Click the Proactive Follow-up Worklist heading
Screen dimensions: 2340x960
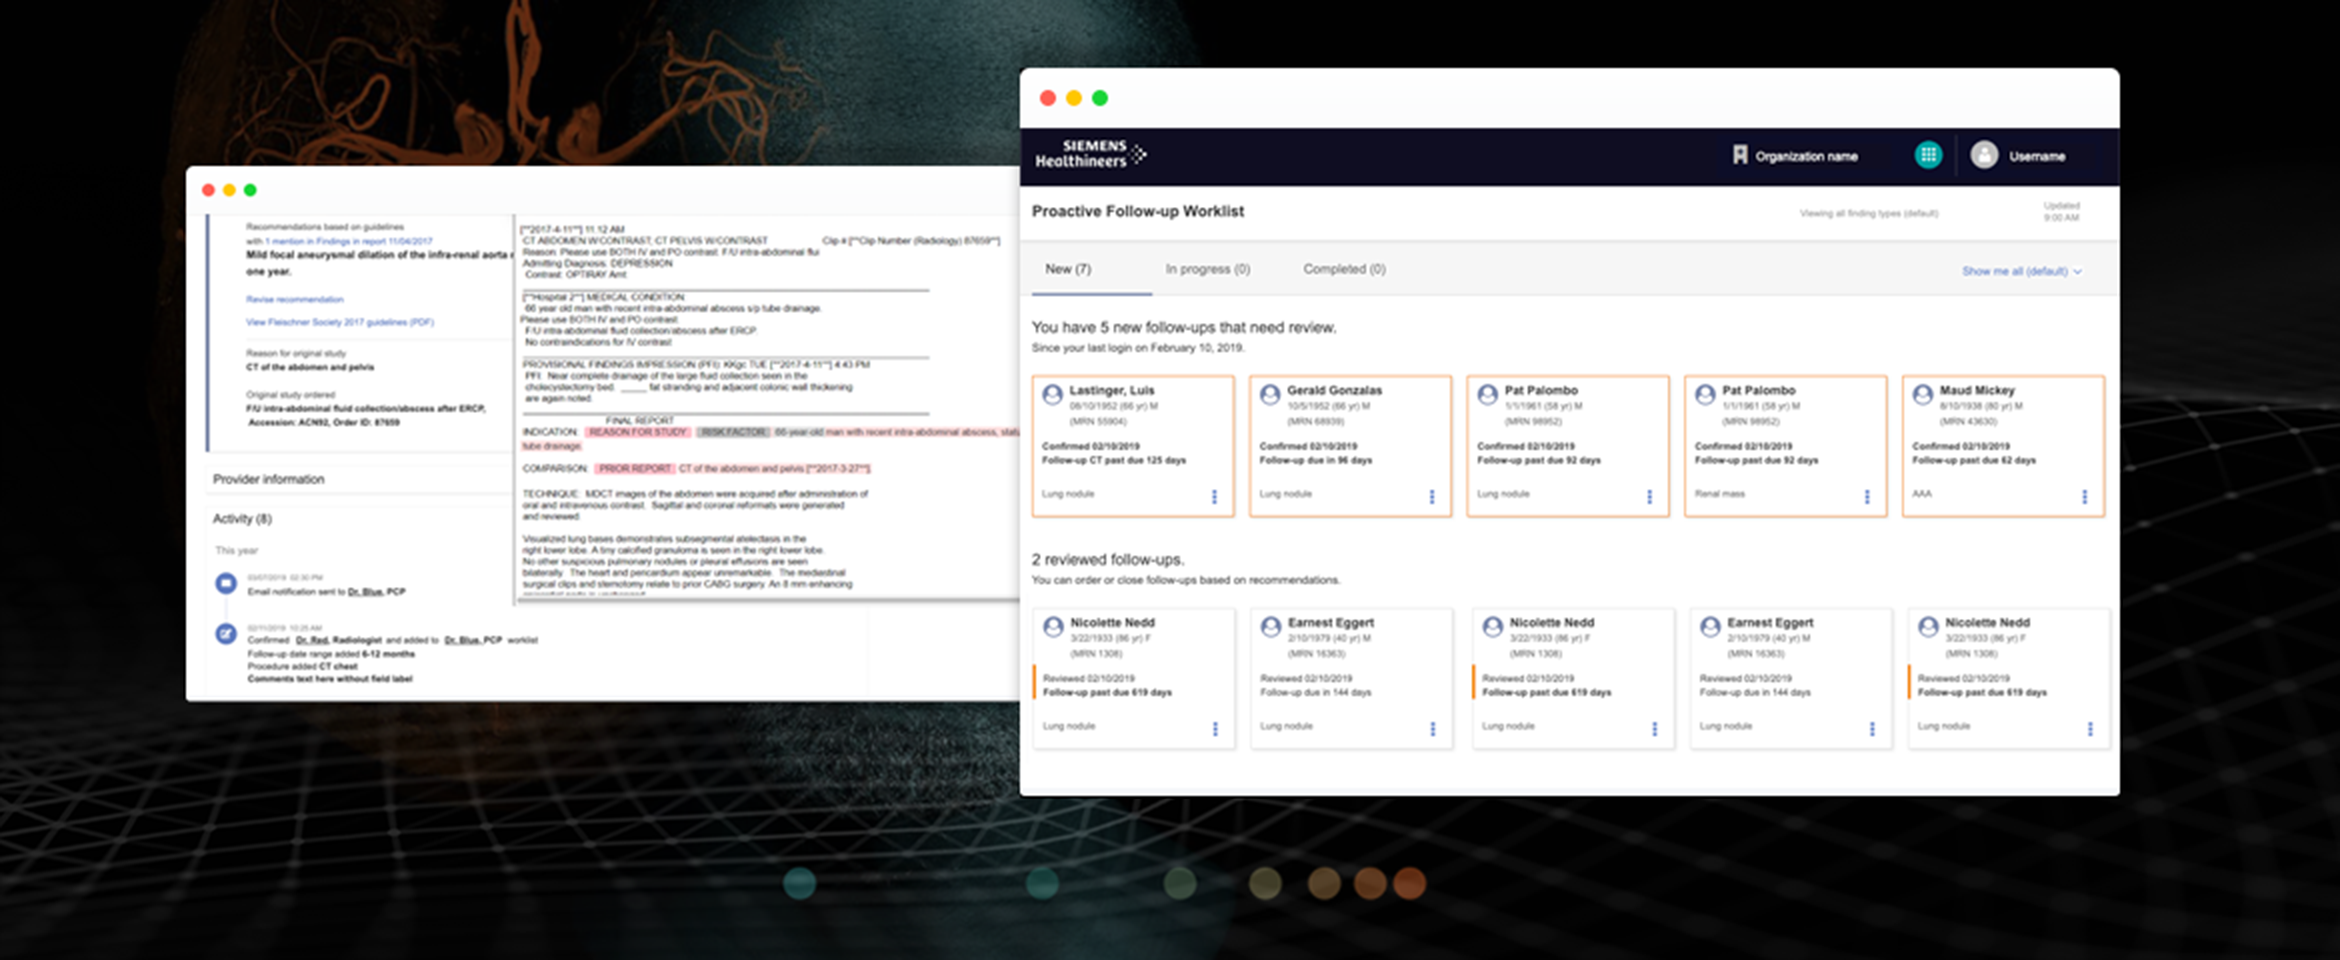[1138, 211]
